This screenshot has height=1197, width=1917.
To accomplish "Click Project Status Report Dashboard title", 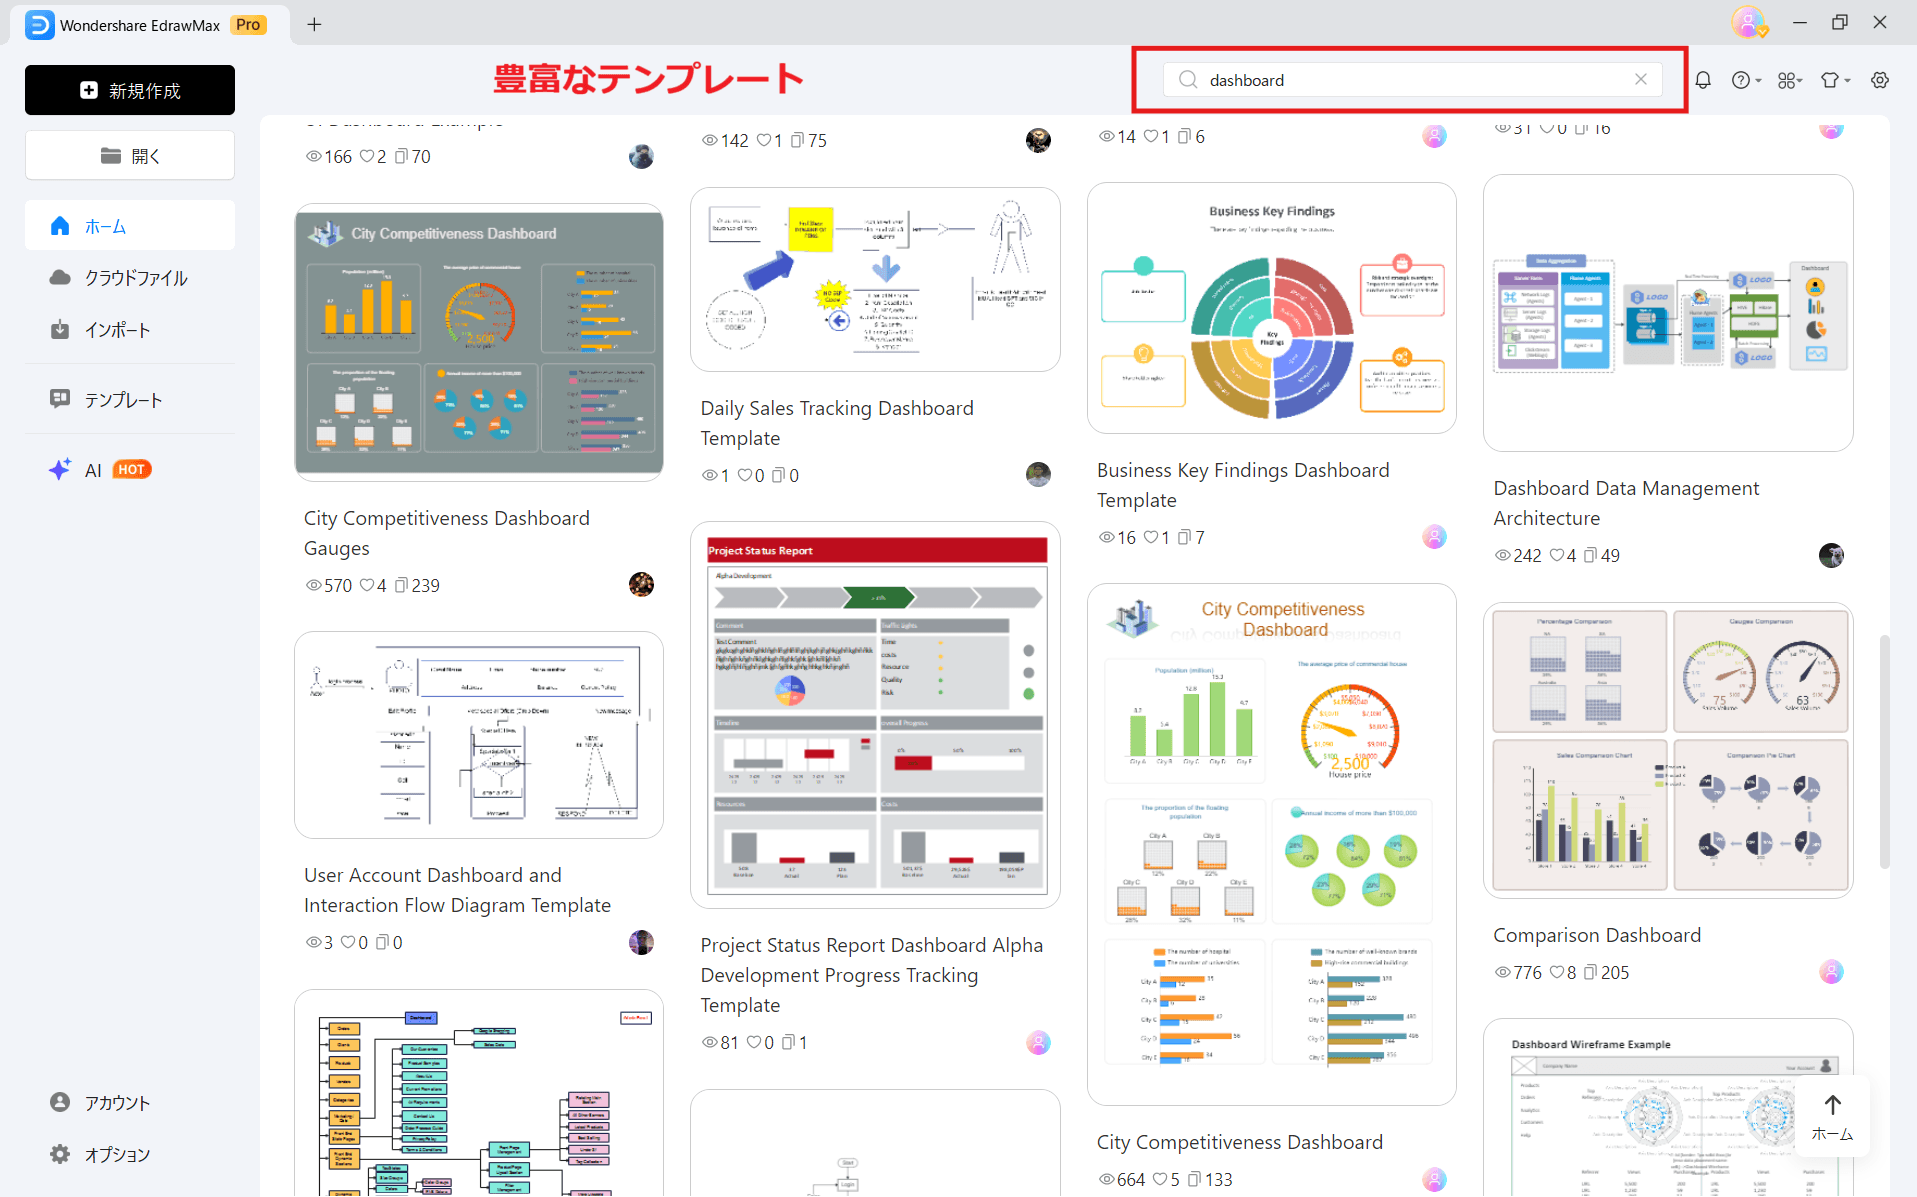I will coord(872,975).
